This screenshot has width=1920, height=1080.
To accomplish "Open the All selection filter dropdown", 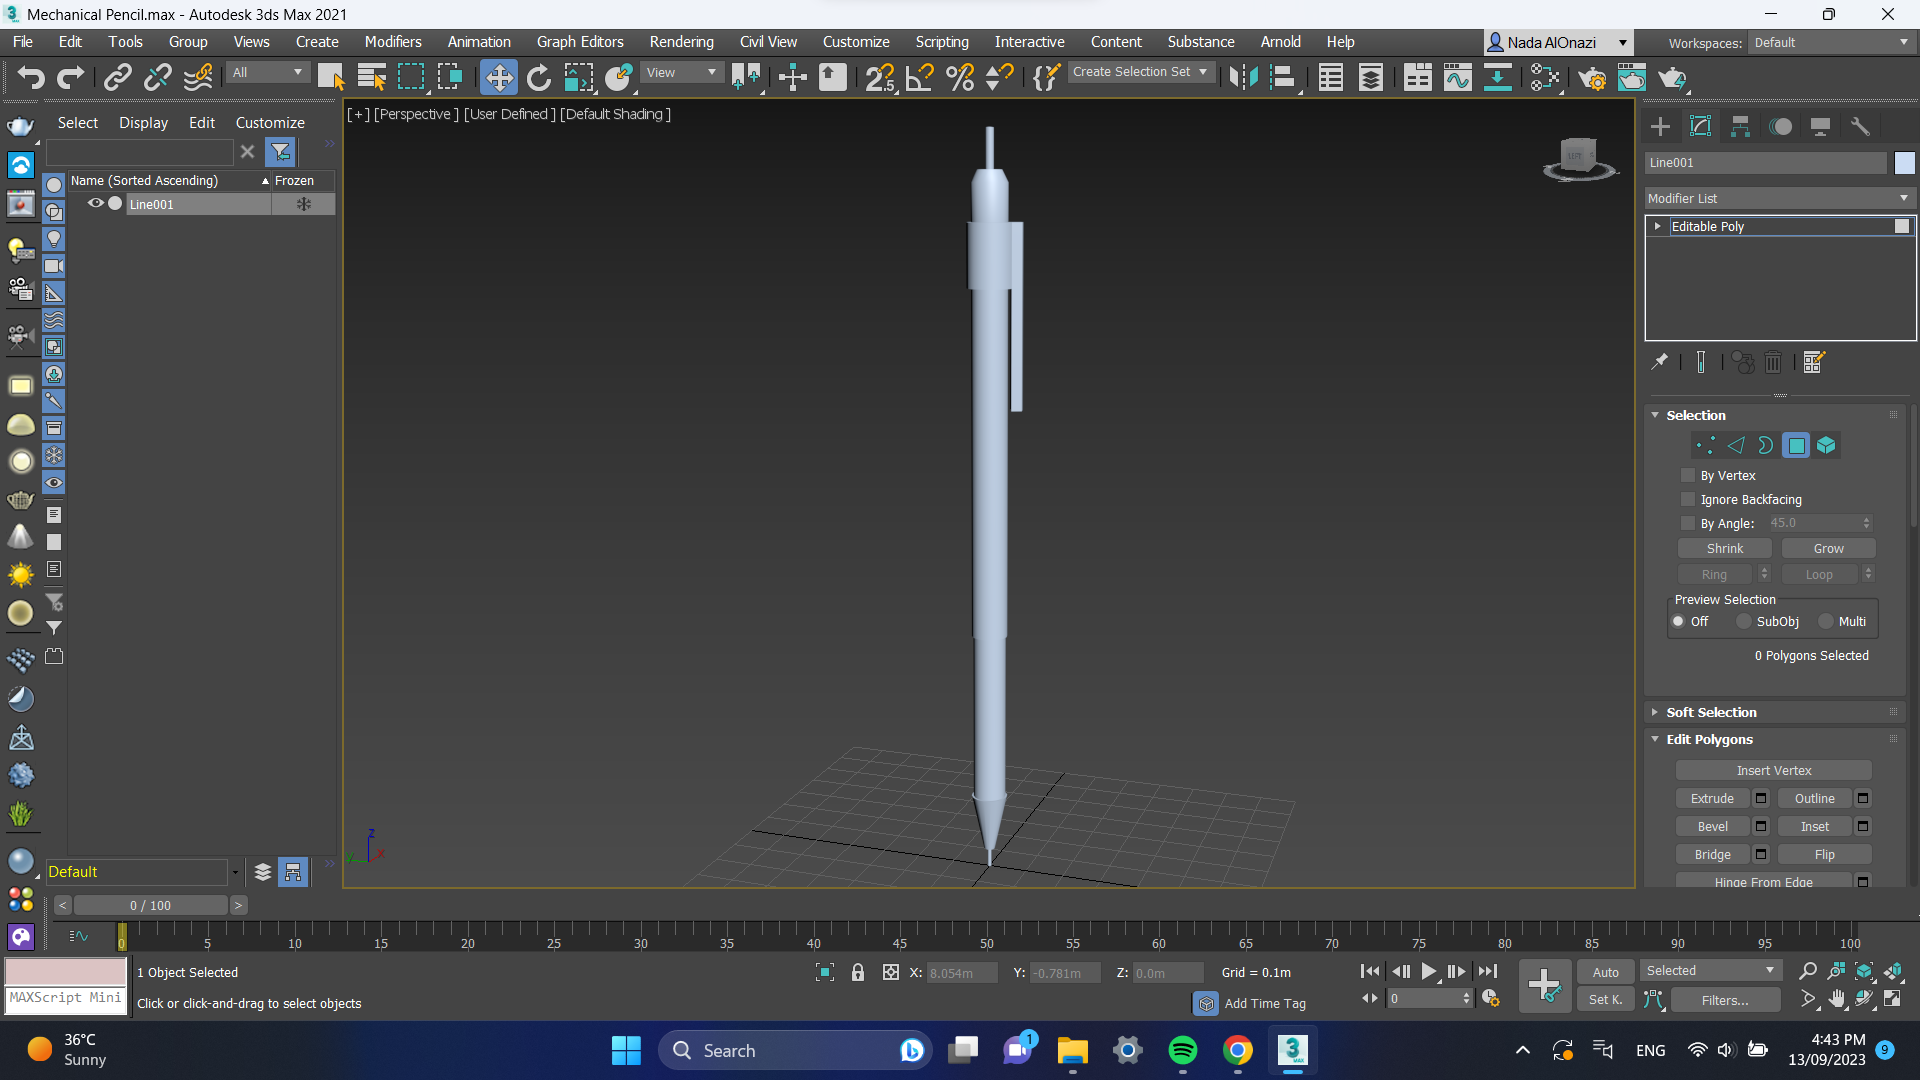I will 267,72.
